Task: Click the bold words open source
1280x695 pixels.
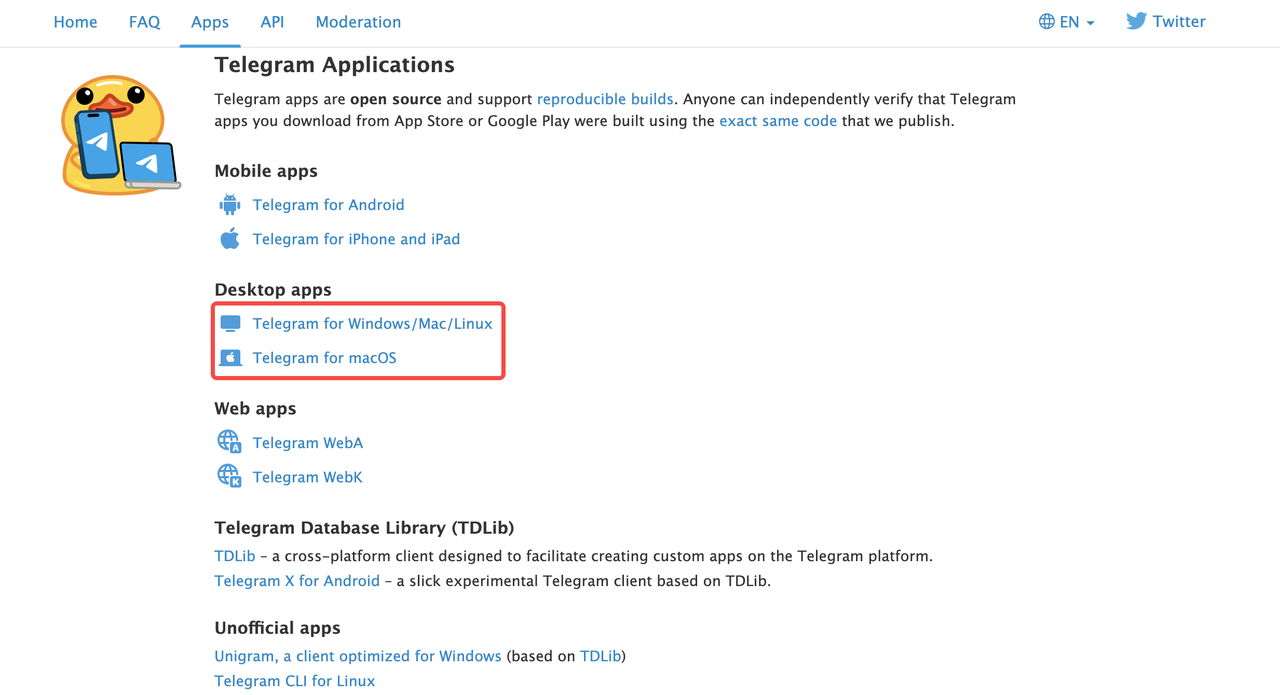Action: tap(396, 99)
